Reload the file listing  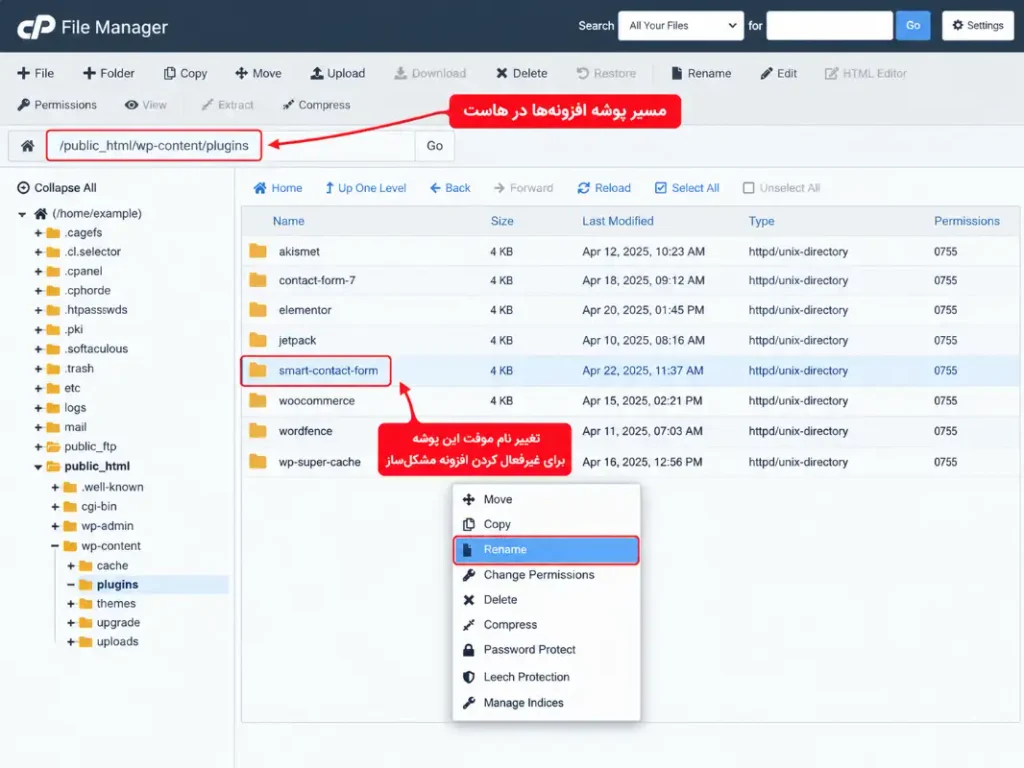click(x=604, y=188)
